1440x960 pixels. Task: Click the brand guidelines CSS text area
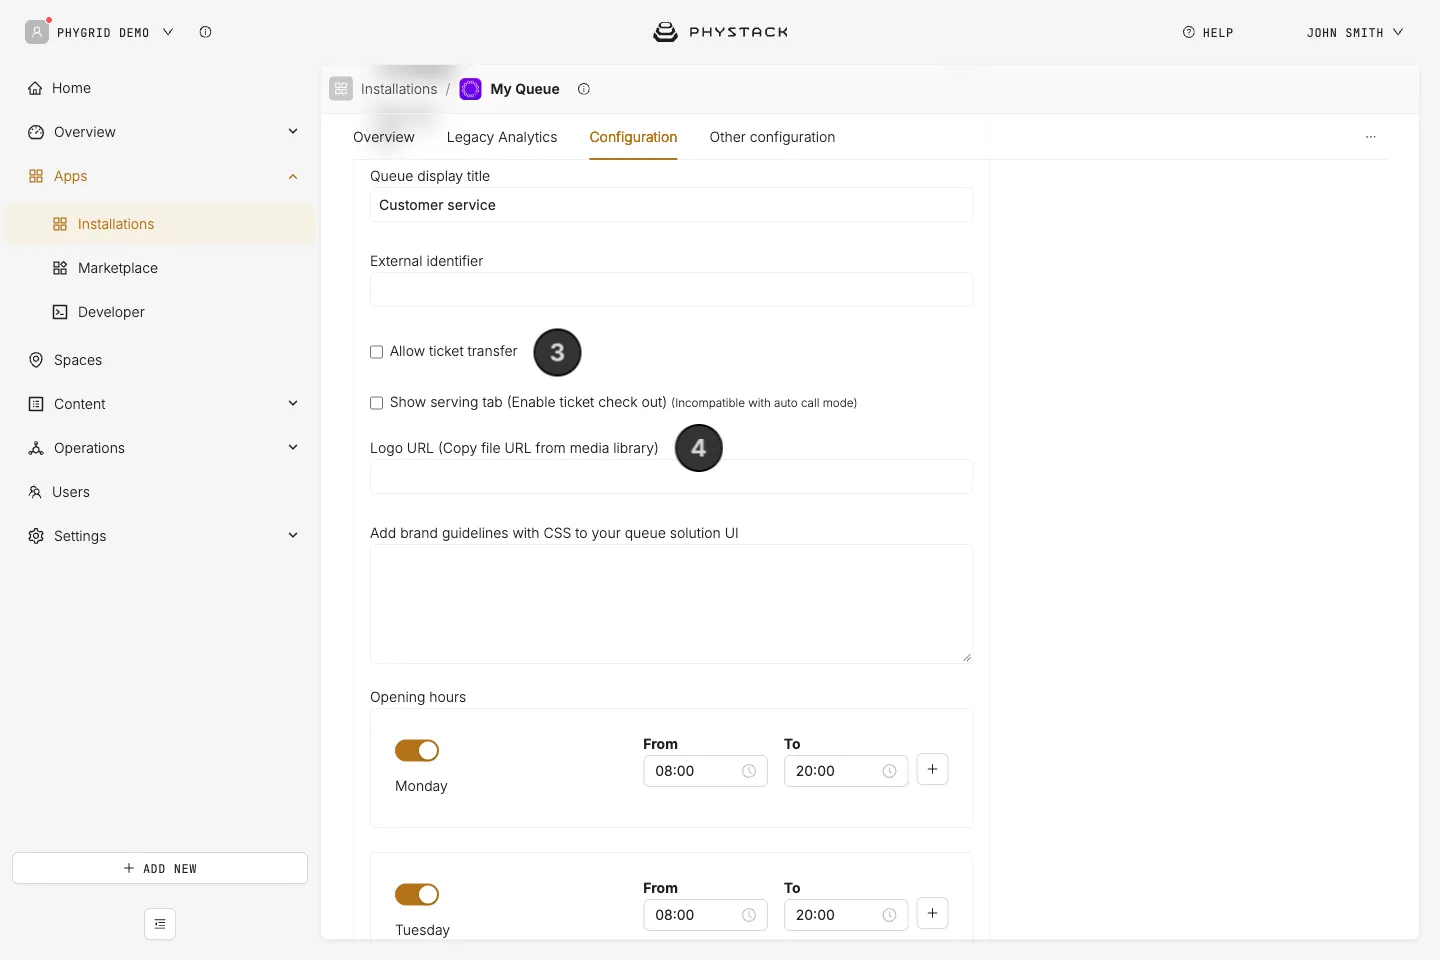(671, 604)
